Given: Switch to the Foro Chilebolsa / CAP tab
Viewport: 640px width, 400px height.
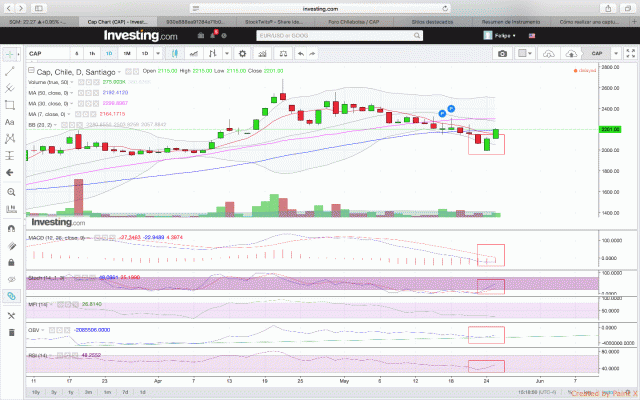Looking at the screenshot, I should tap(353, 22).
